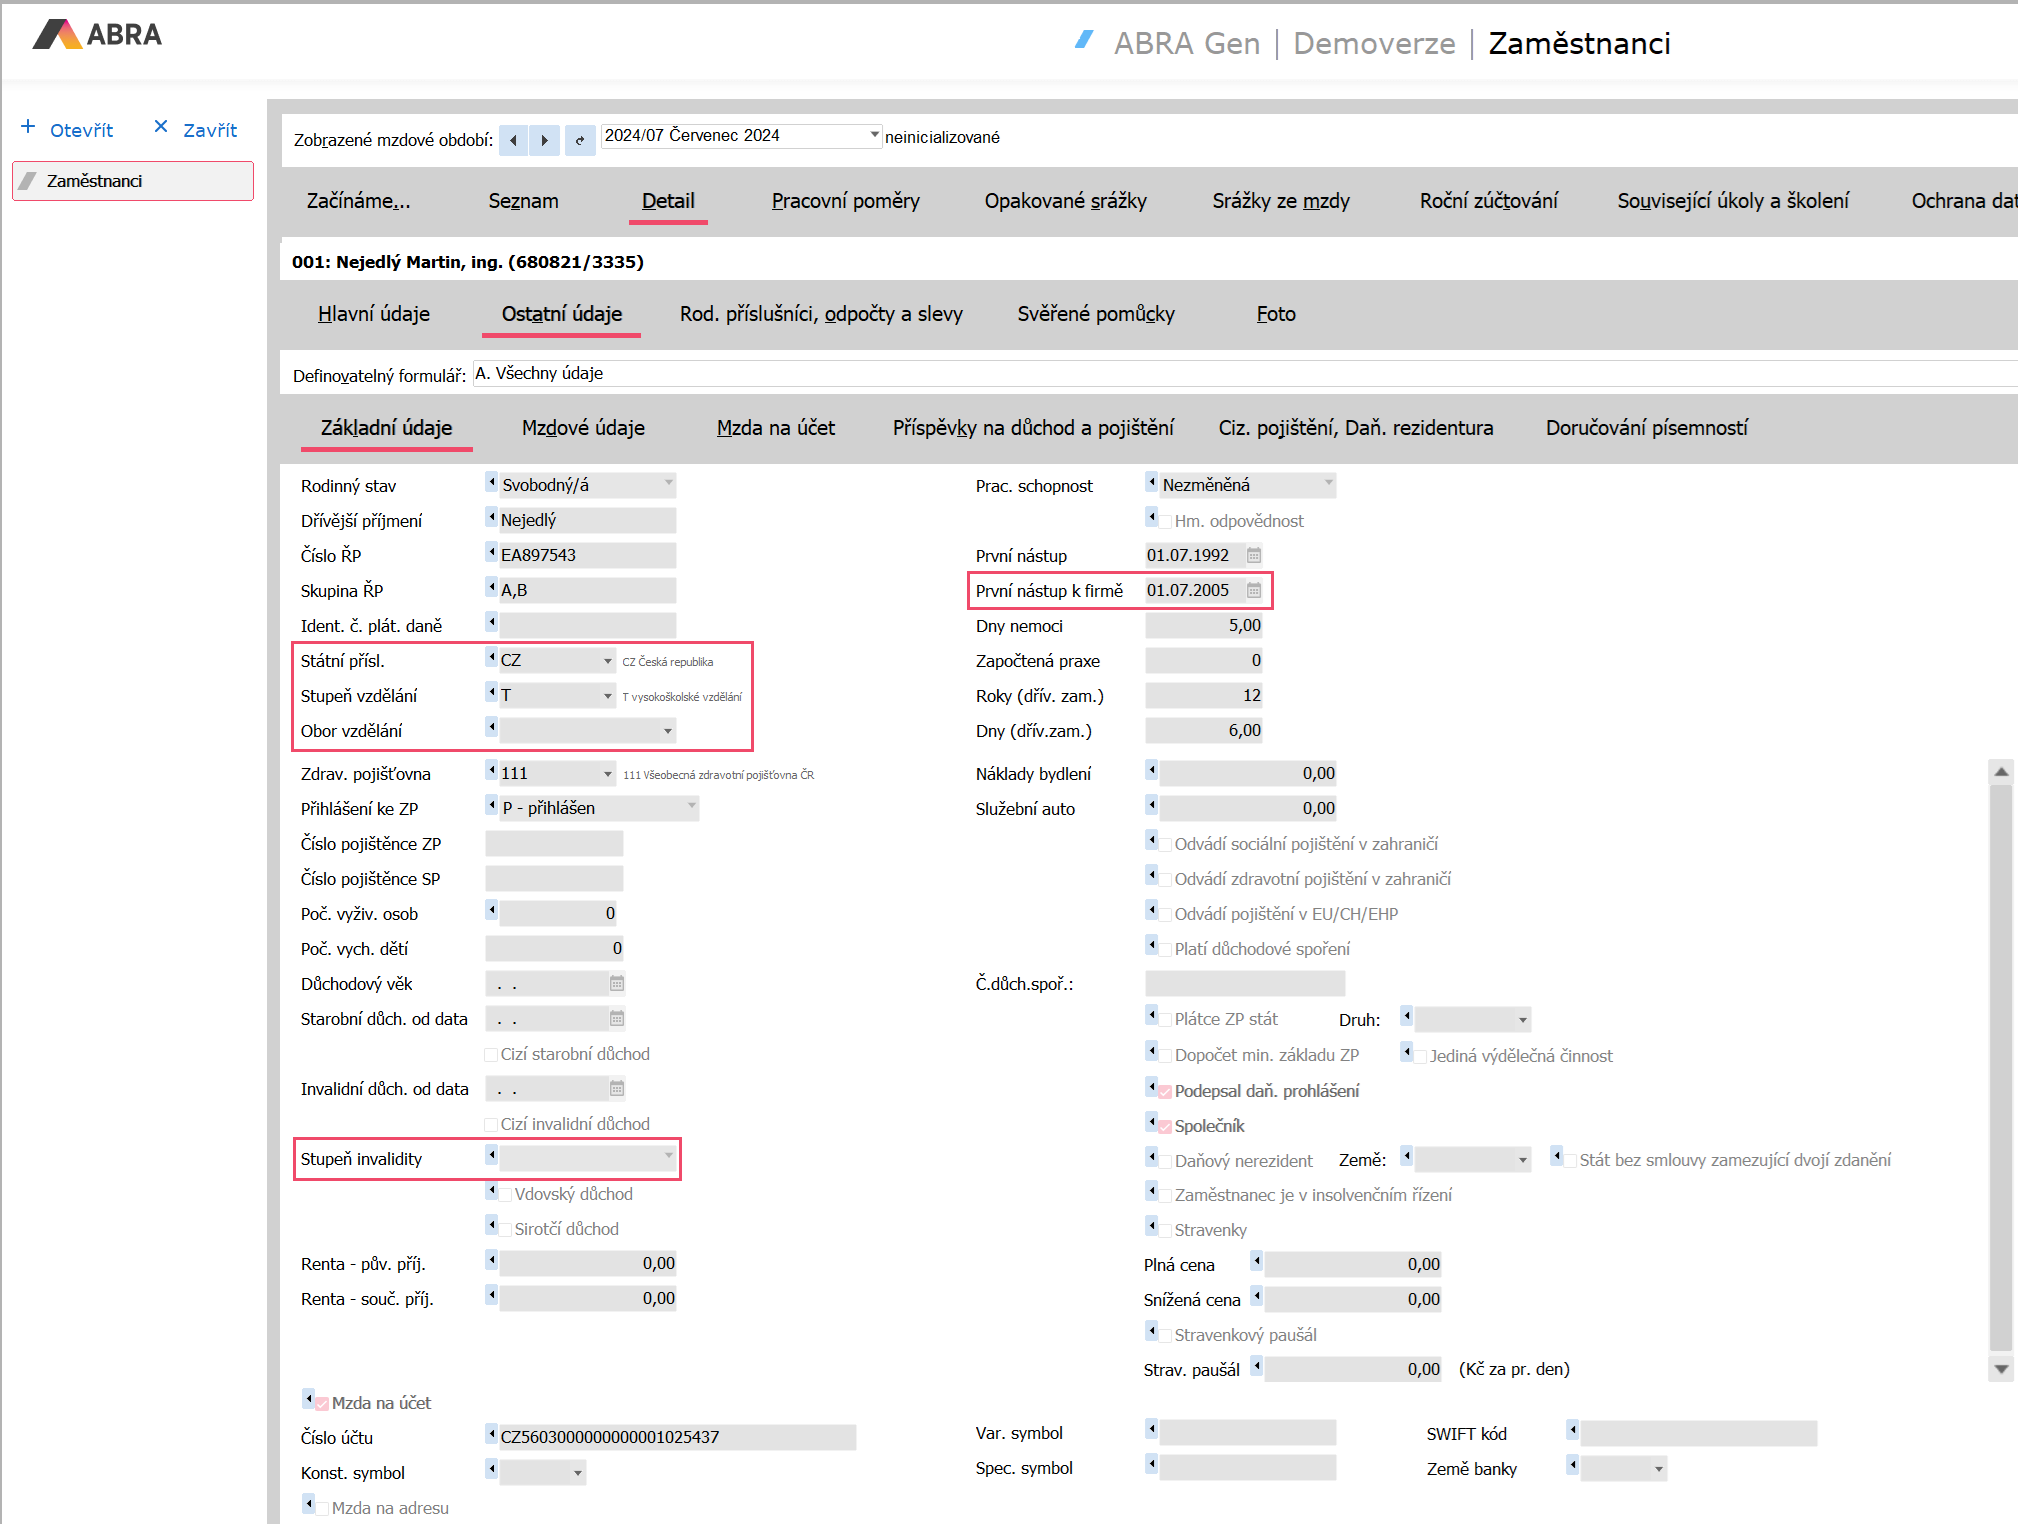Open calendar icon for Důchodový věk
The image size is (2018, 1524).
click(x=617, y=984)
